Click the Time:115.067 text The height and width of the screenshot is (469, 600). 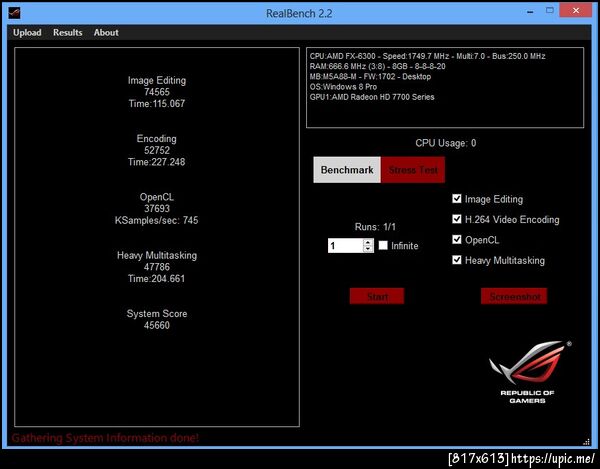coord(157,103)
